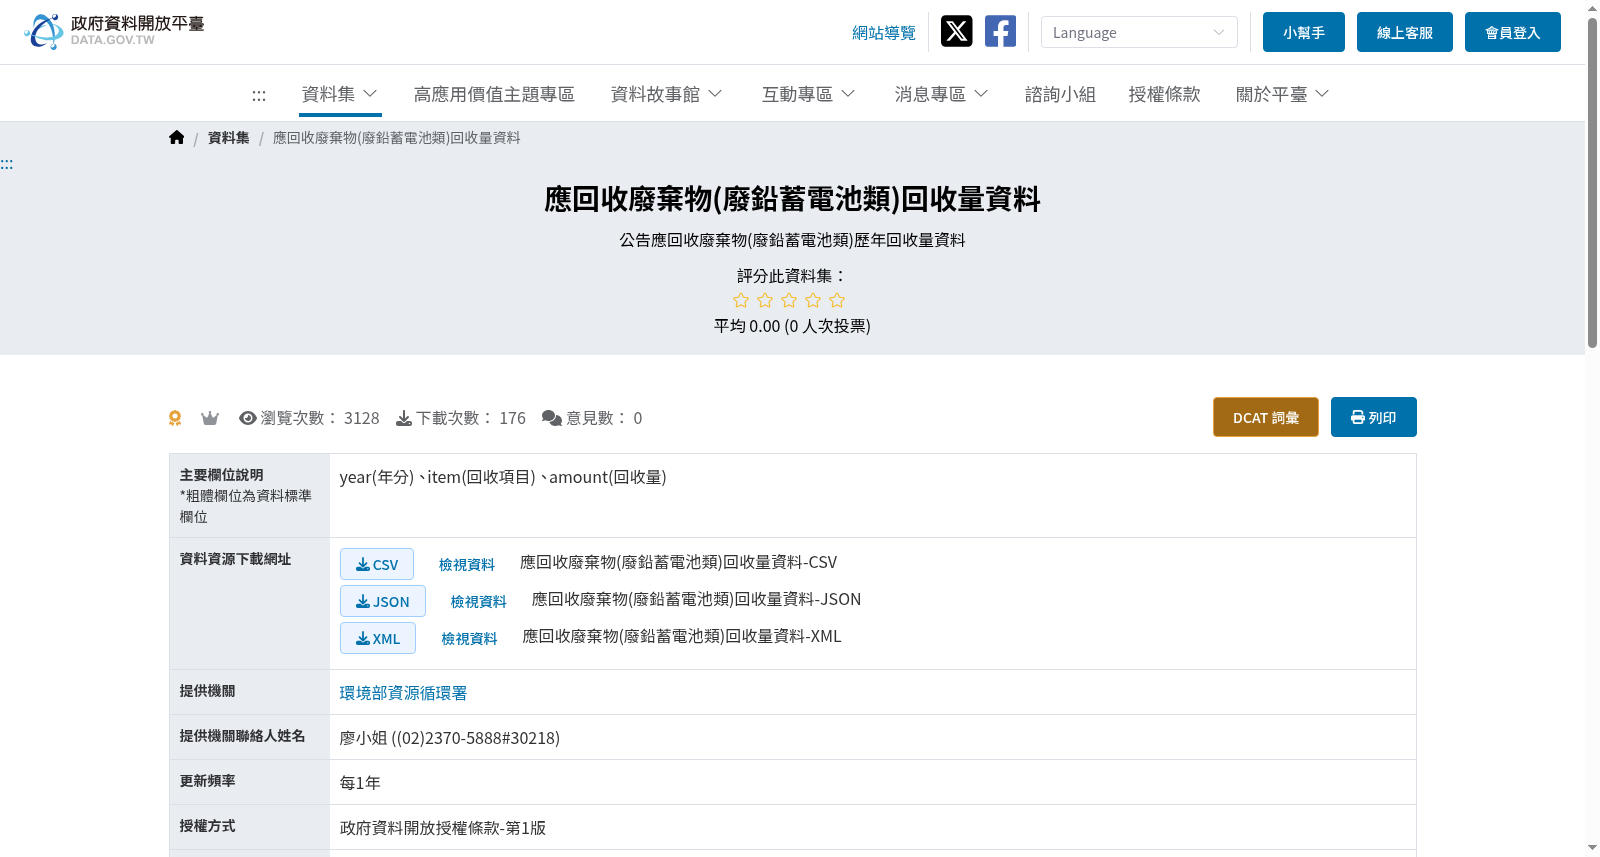
Task: Open the Language dropdown
Action: [x=1139, y=32]
